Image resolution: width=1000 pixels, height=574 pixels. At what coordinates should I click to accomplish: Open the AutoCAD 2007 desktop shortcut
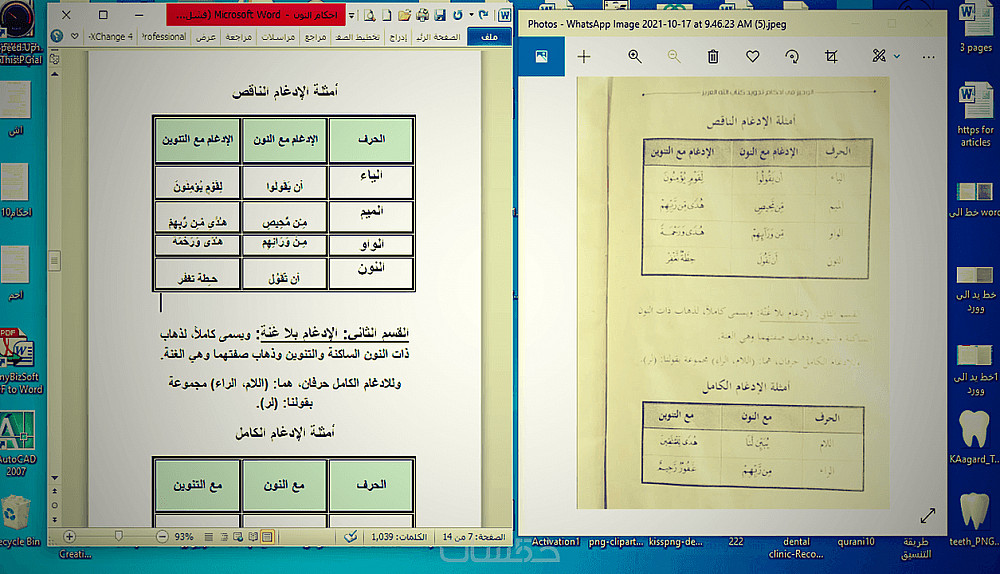pyautogui.click(x=17, y=444)
